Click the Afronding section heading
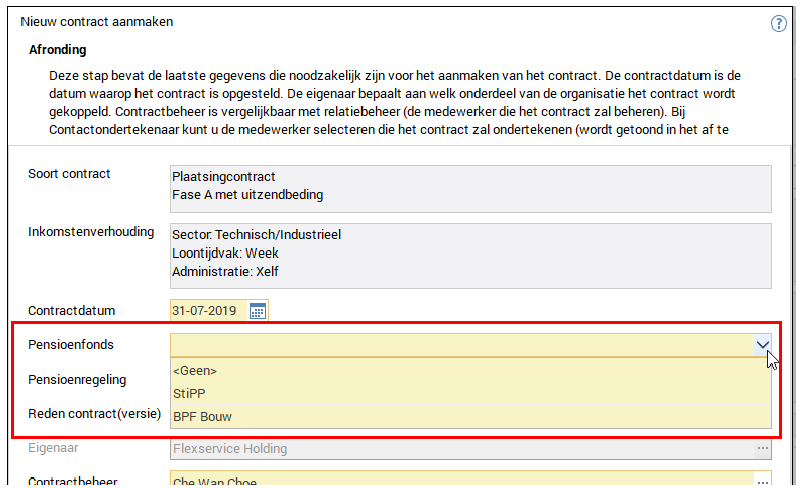The width and height of the screenshot is (800, 488). pos(58,50)
